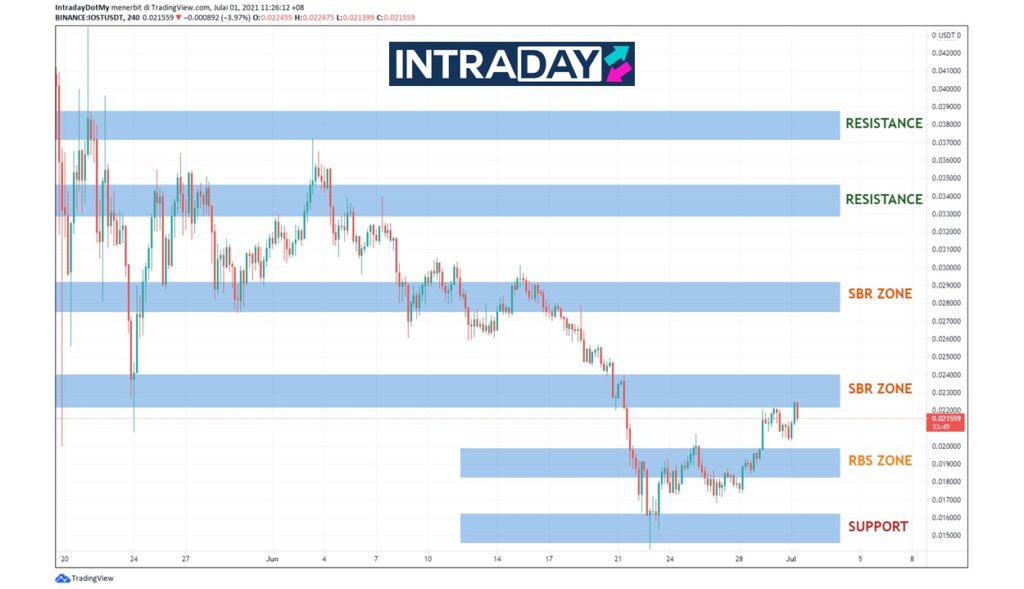
Task: Select the lower SBR ZONE label
Action: click(x=880, y=389)
